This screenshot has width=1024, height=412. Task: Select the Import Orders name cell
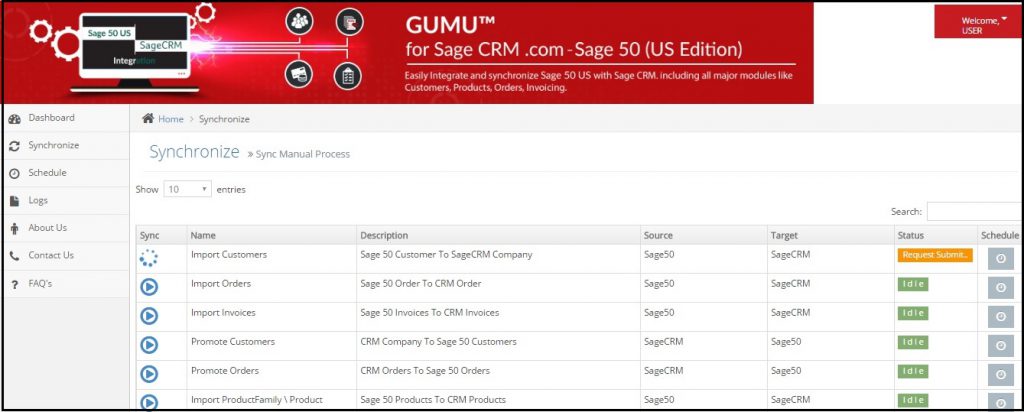[272, 287]
